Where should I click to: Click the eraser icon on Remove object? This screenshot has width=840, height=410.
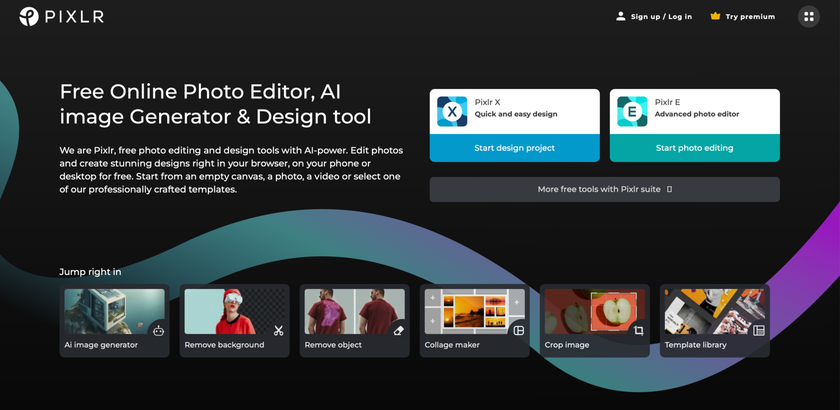[x=398, y=331]
